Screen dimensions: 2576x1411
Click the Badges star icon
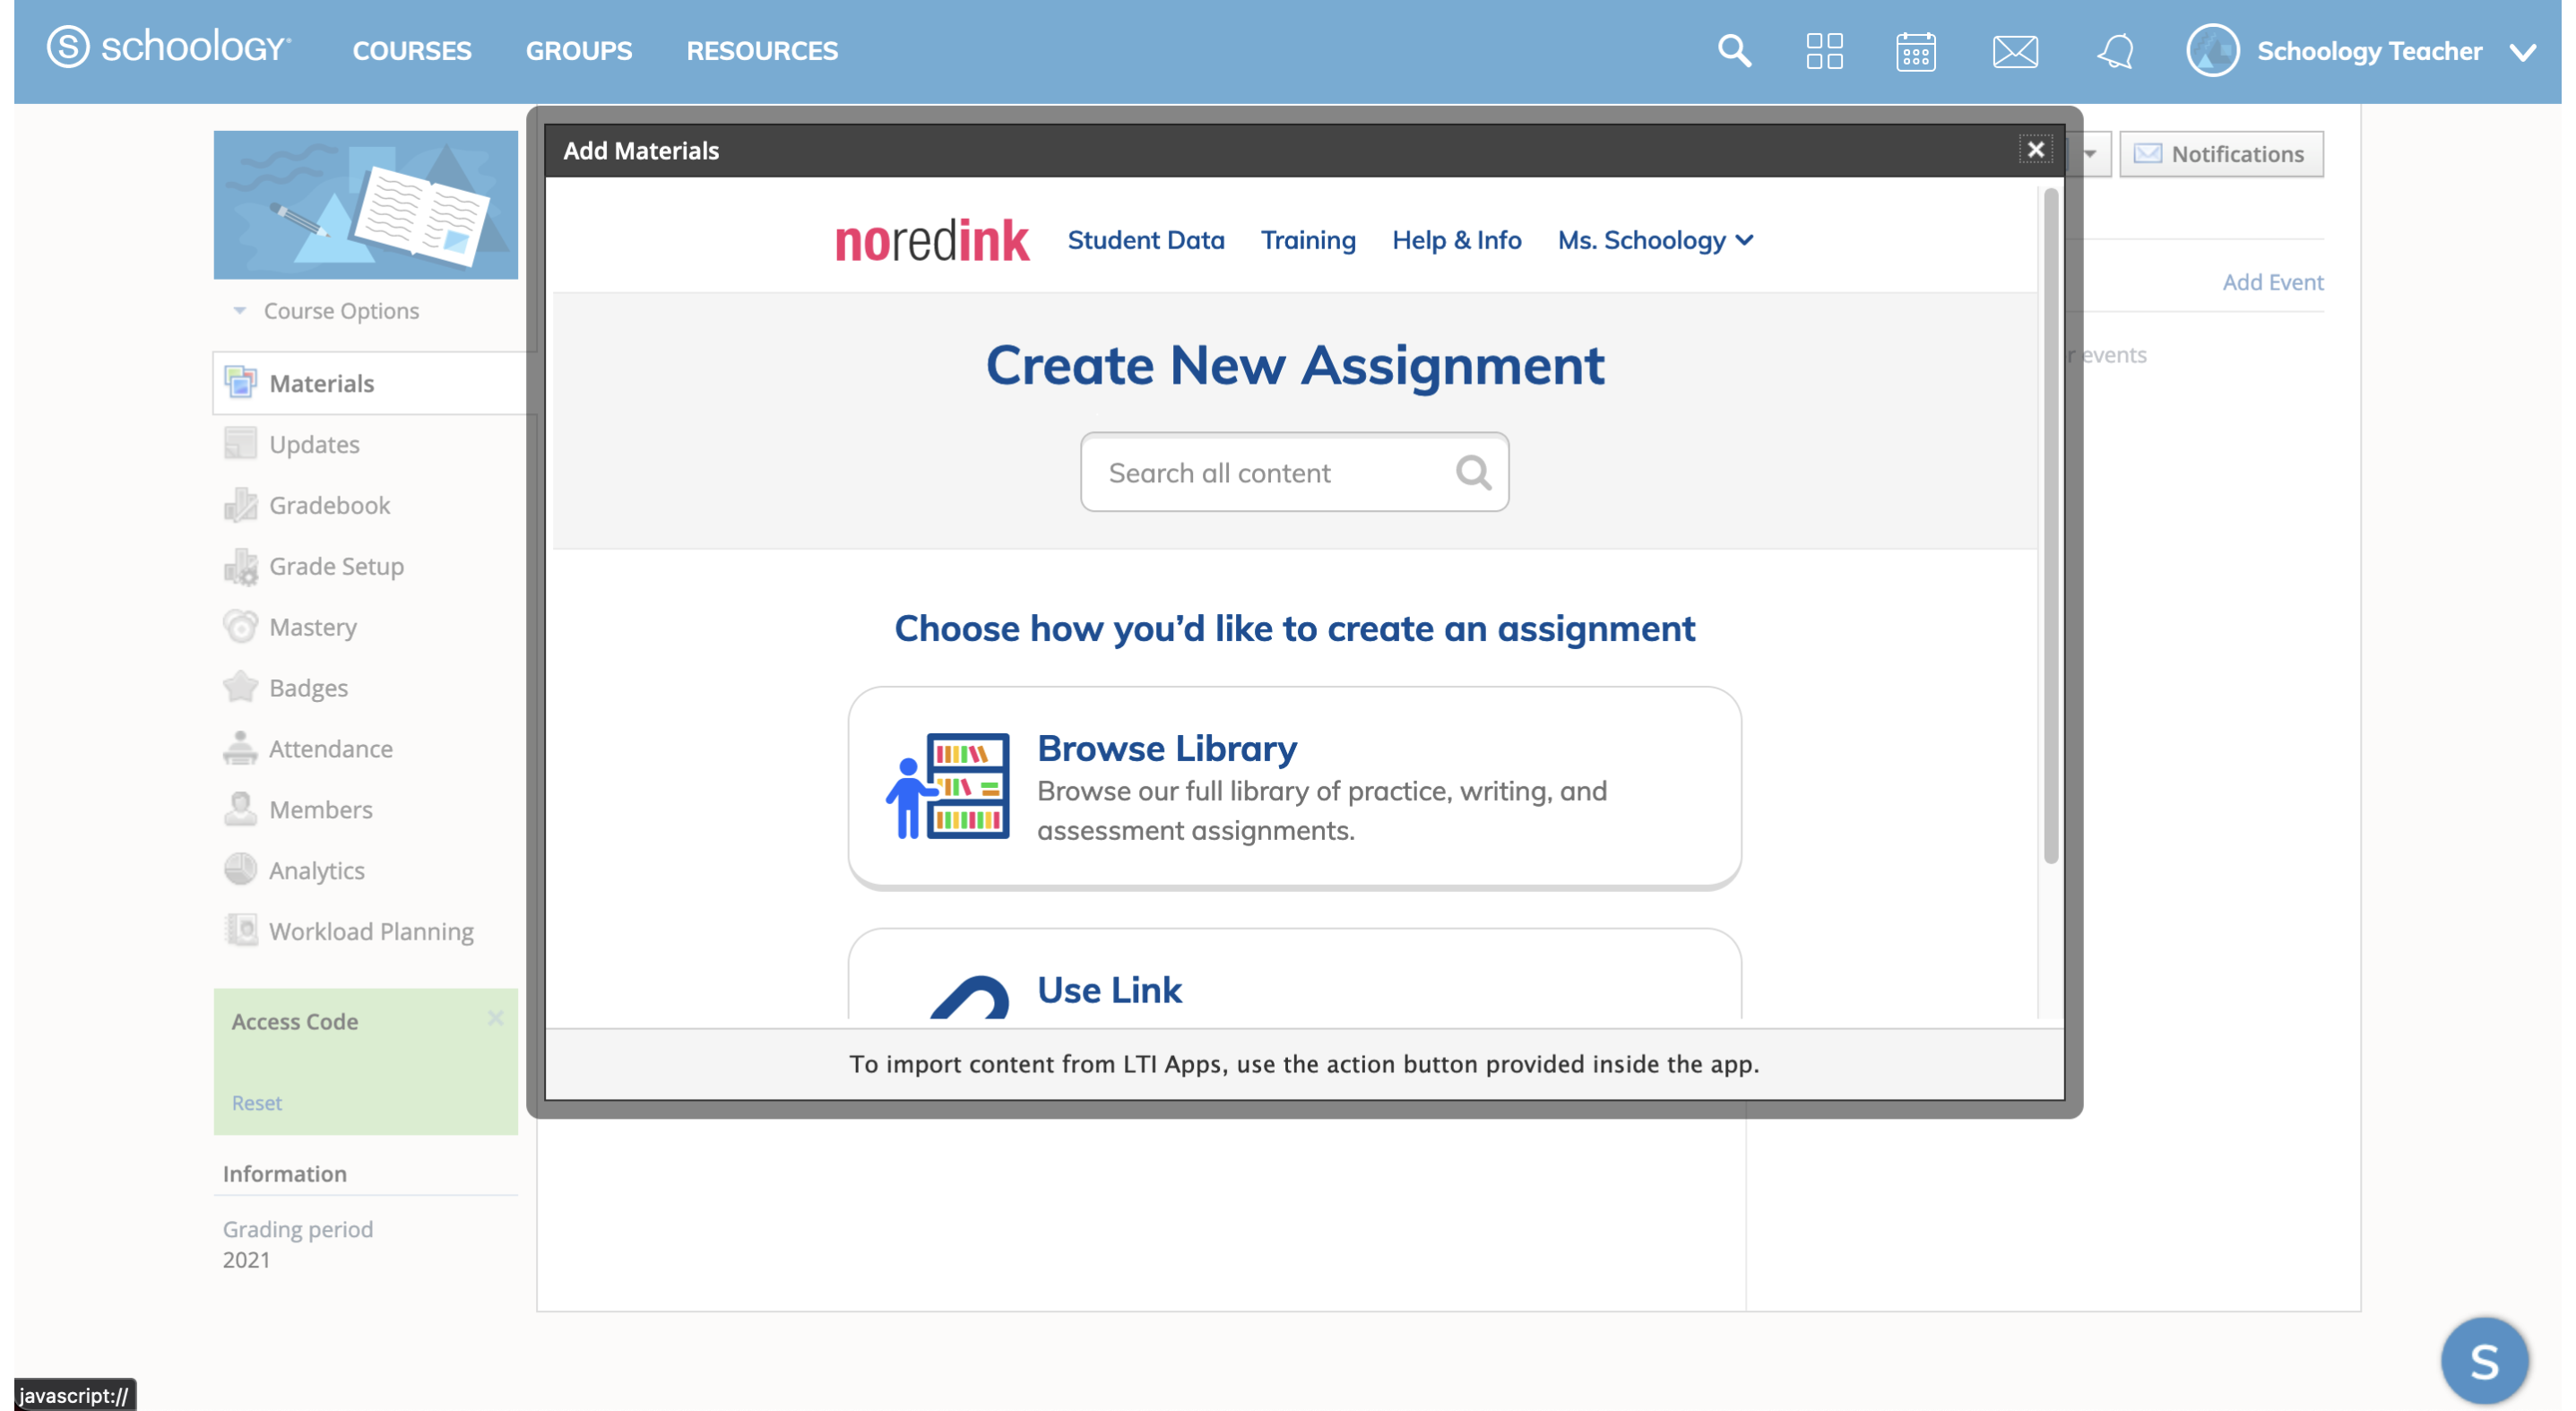click(x=240, y=687)
